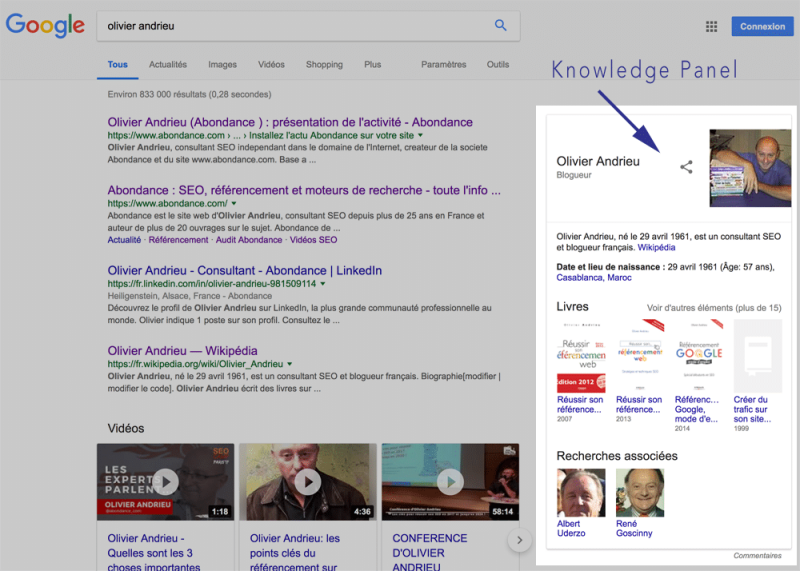The width and height of the screenshot is (800, 571).
Task: Open 2007 'Réussir son référence...' book cover
Action: pyautogui.click(x=581, y=356)
